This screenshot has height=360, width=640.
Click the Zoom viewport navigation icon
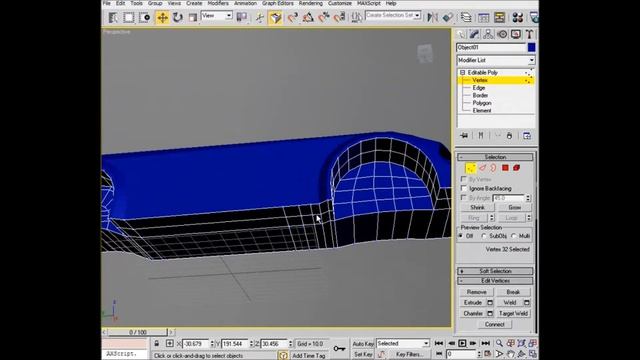(499, 343)
